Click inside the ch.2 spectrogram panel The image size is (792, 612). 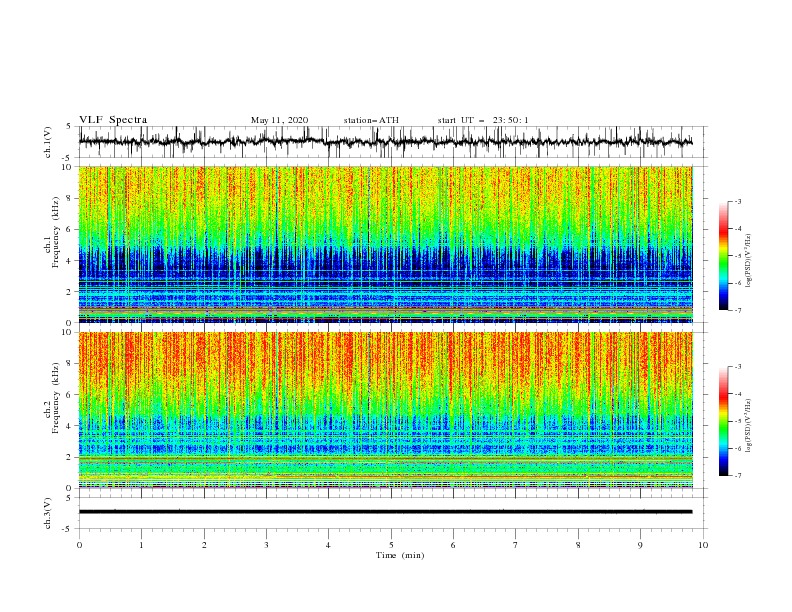tap(385, 410)
